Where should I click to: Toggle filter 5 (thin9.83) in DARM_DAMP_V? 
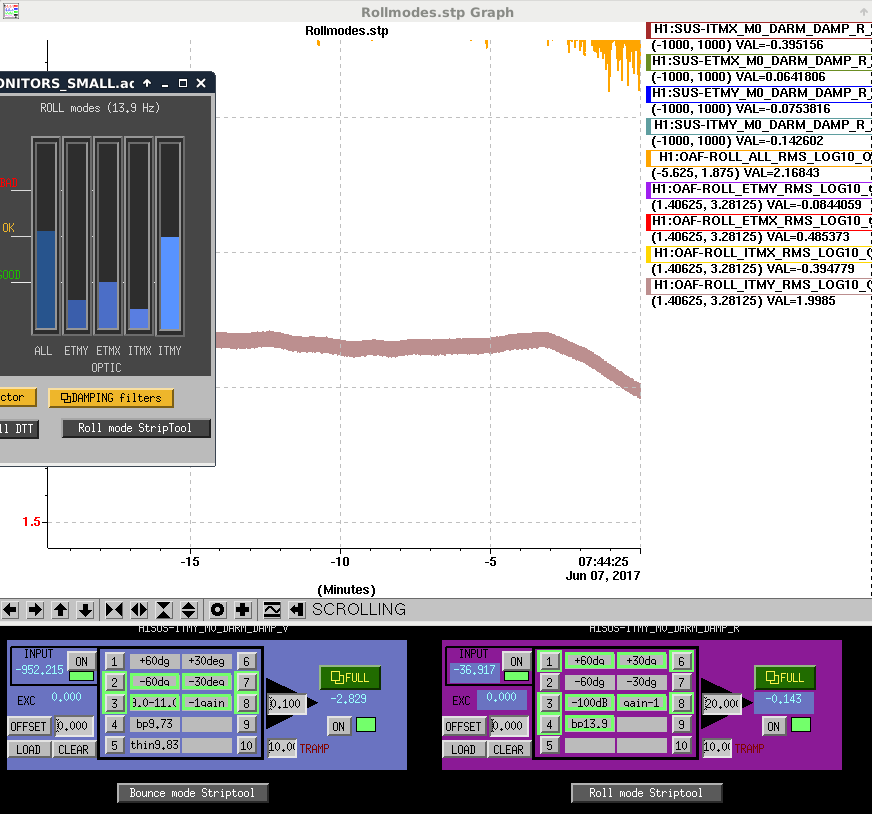tap(115, 746)
